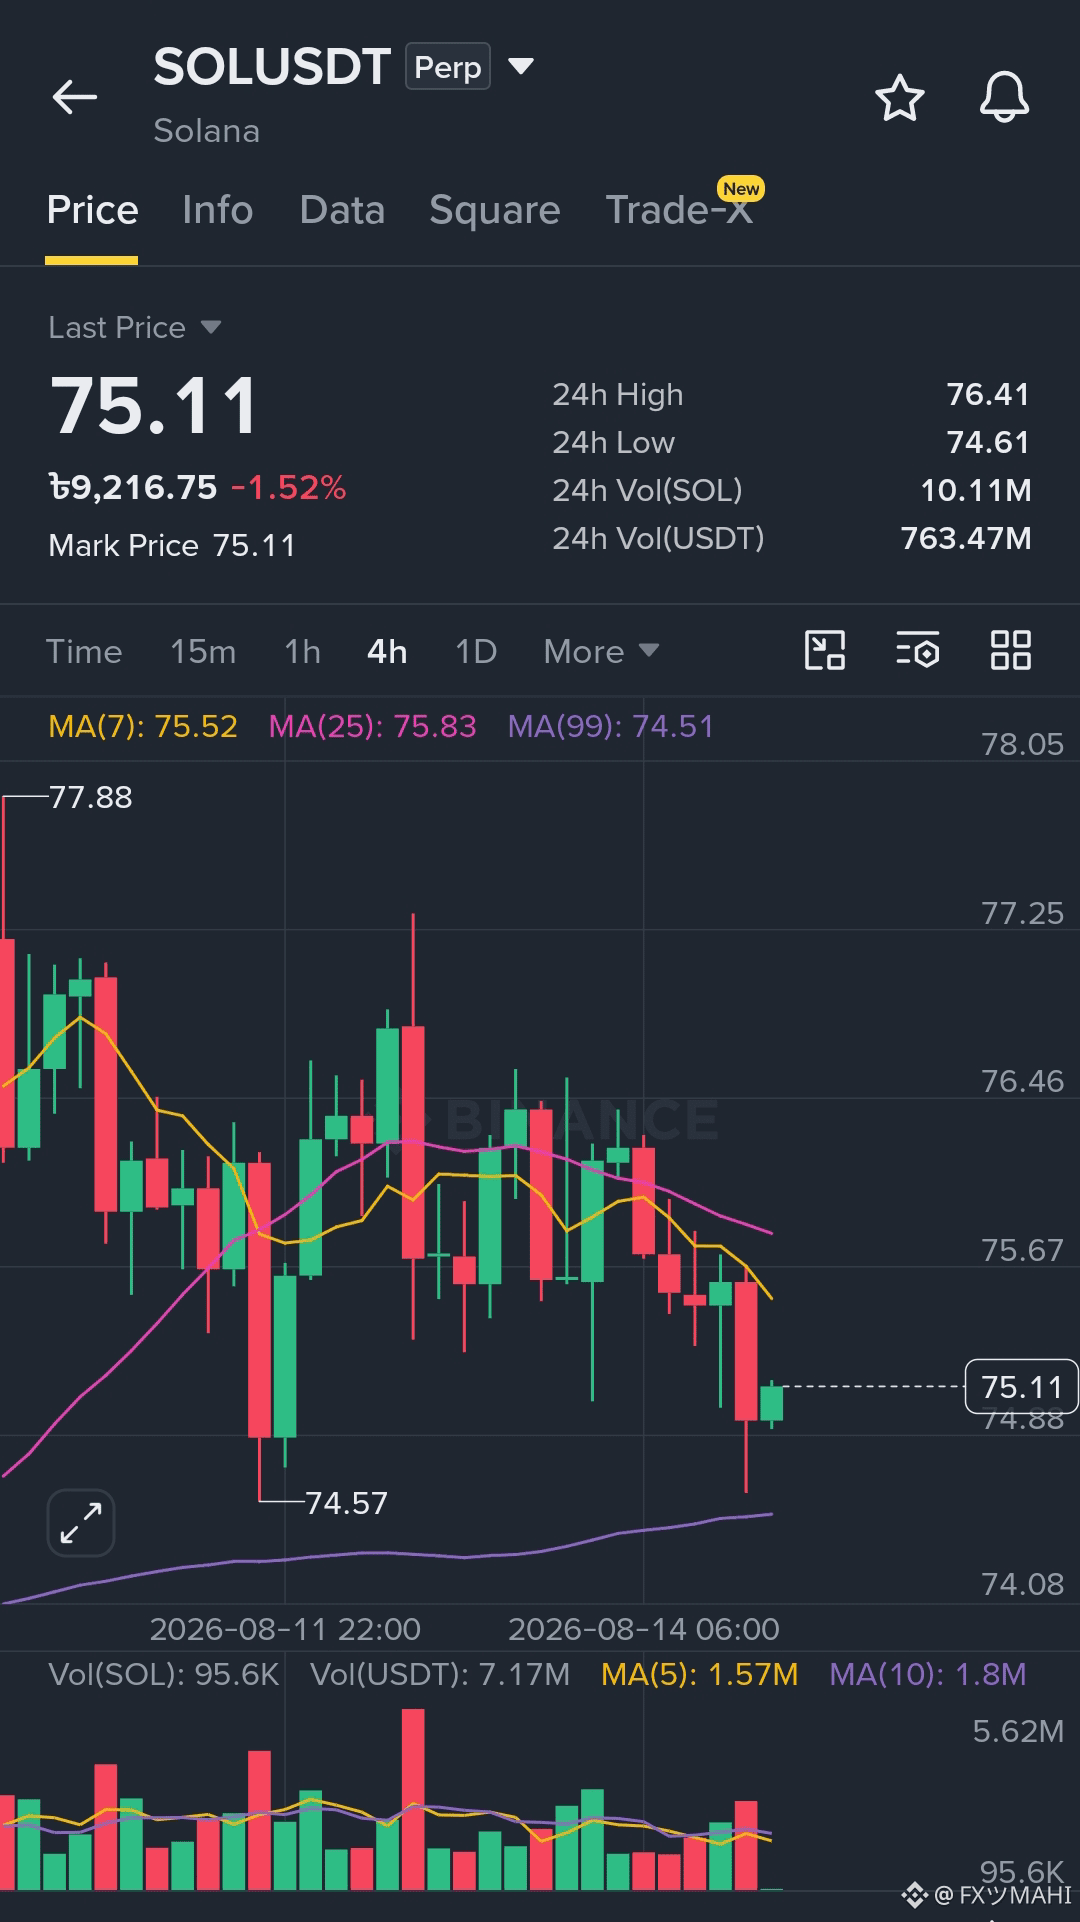This screenshot has height=1922, width=1080.
Task: Tap the Perp contract badge
Action: click(448, 67)
